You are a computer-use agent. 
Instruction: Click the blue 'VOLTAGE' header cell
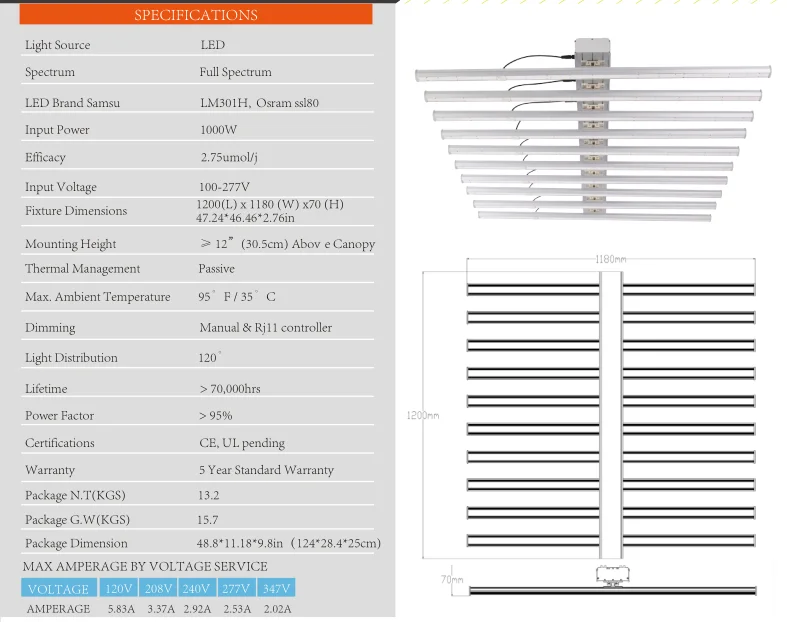(59, 588)
